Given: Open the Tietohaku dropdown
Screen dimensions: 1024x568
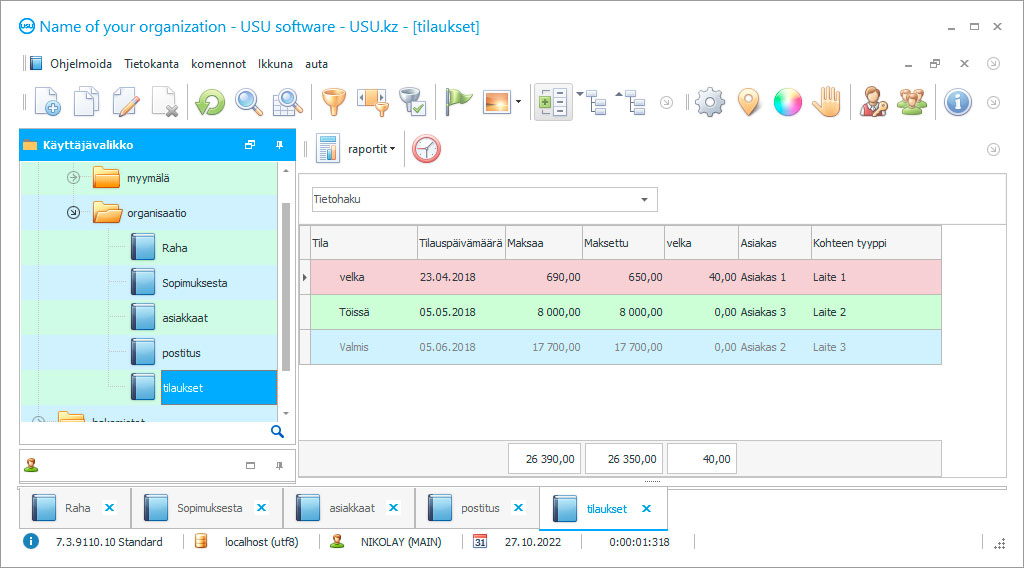Looking at the screenshot, I should tap(644, 200).
